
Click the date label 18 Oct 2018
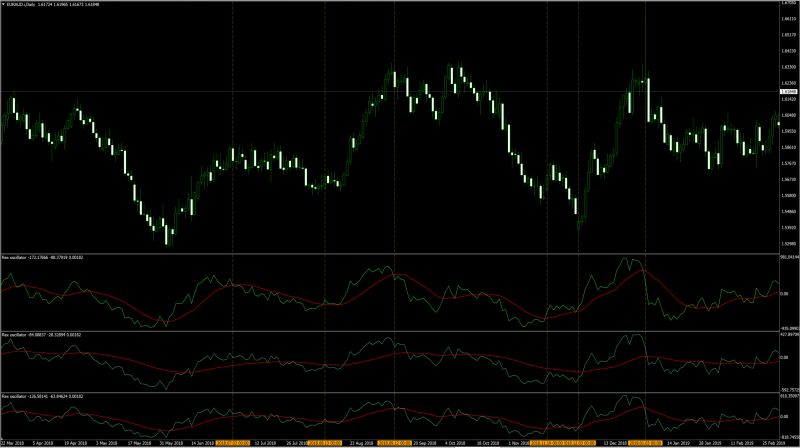point(487,443)
